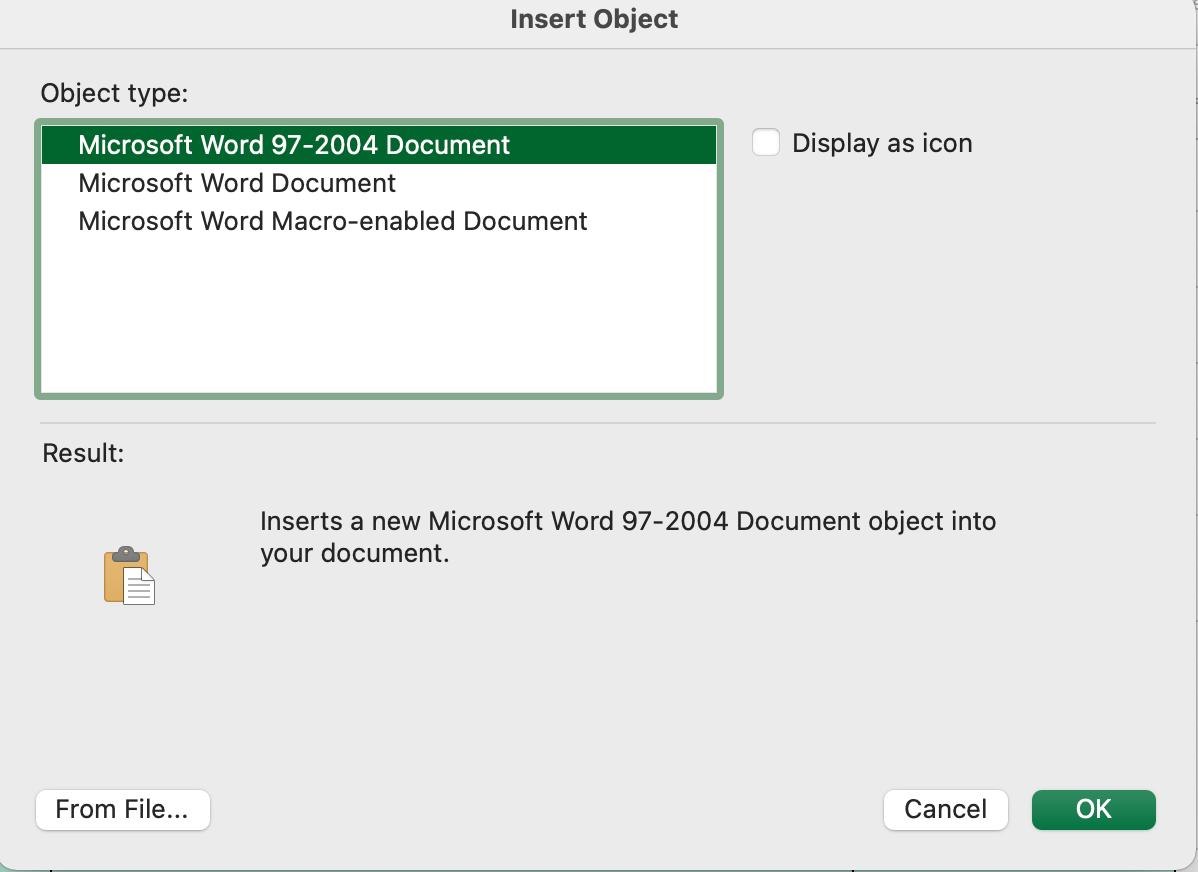Select Microsoft Word 97-2004 Document type

coord(379,144)
